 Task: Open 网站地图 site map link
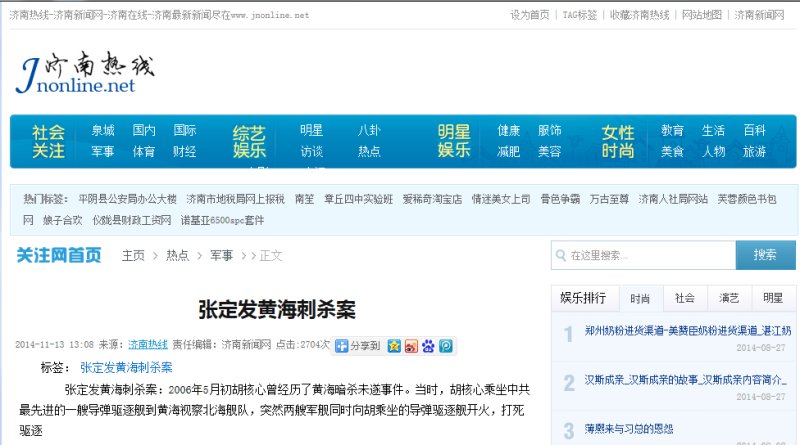702,15
